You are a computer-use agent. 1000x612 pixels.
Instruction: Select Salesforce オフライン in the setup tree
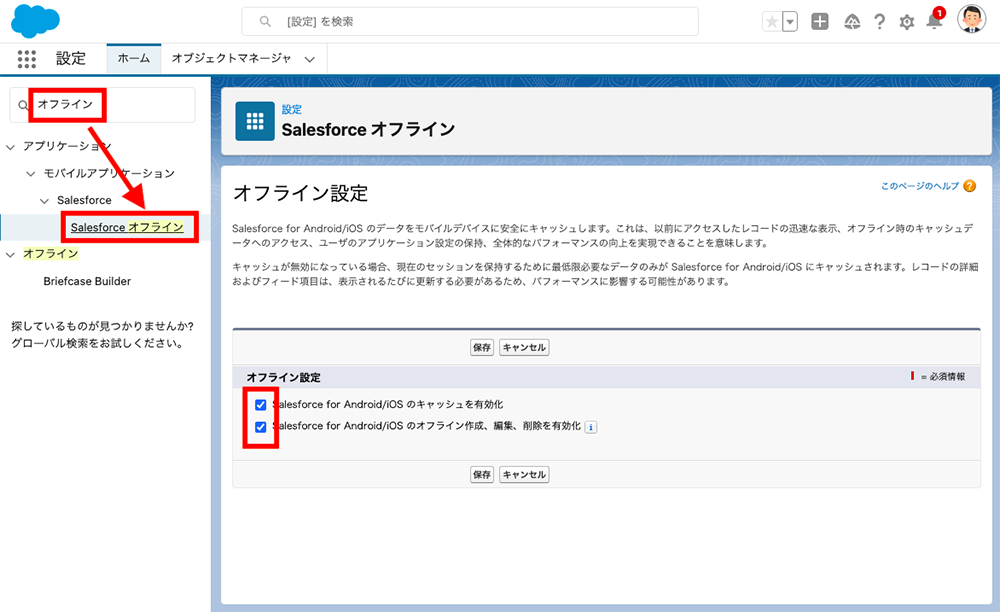click(127, 227)
